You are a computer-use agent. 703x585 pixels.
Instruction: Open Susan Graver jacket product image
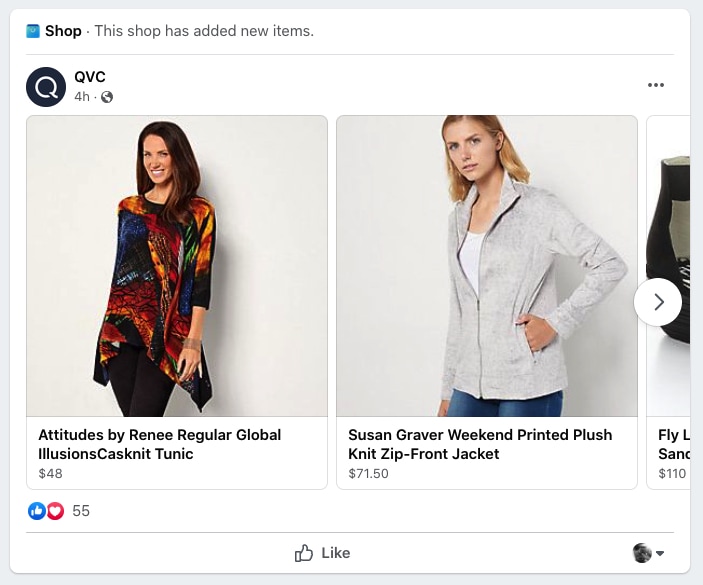point(487,266)
